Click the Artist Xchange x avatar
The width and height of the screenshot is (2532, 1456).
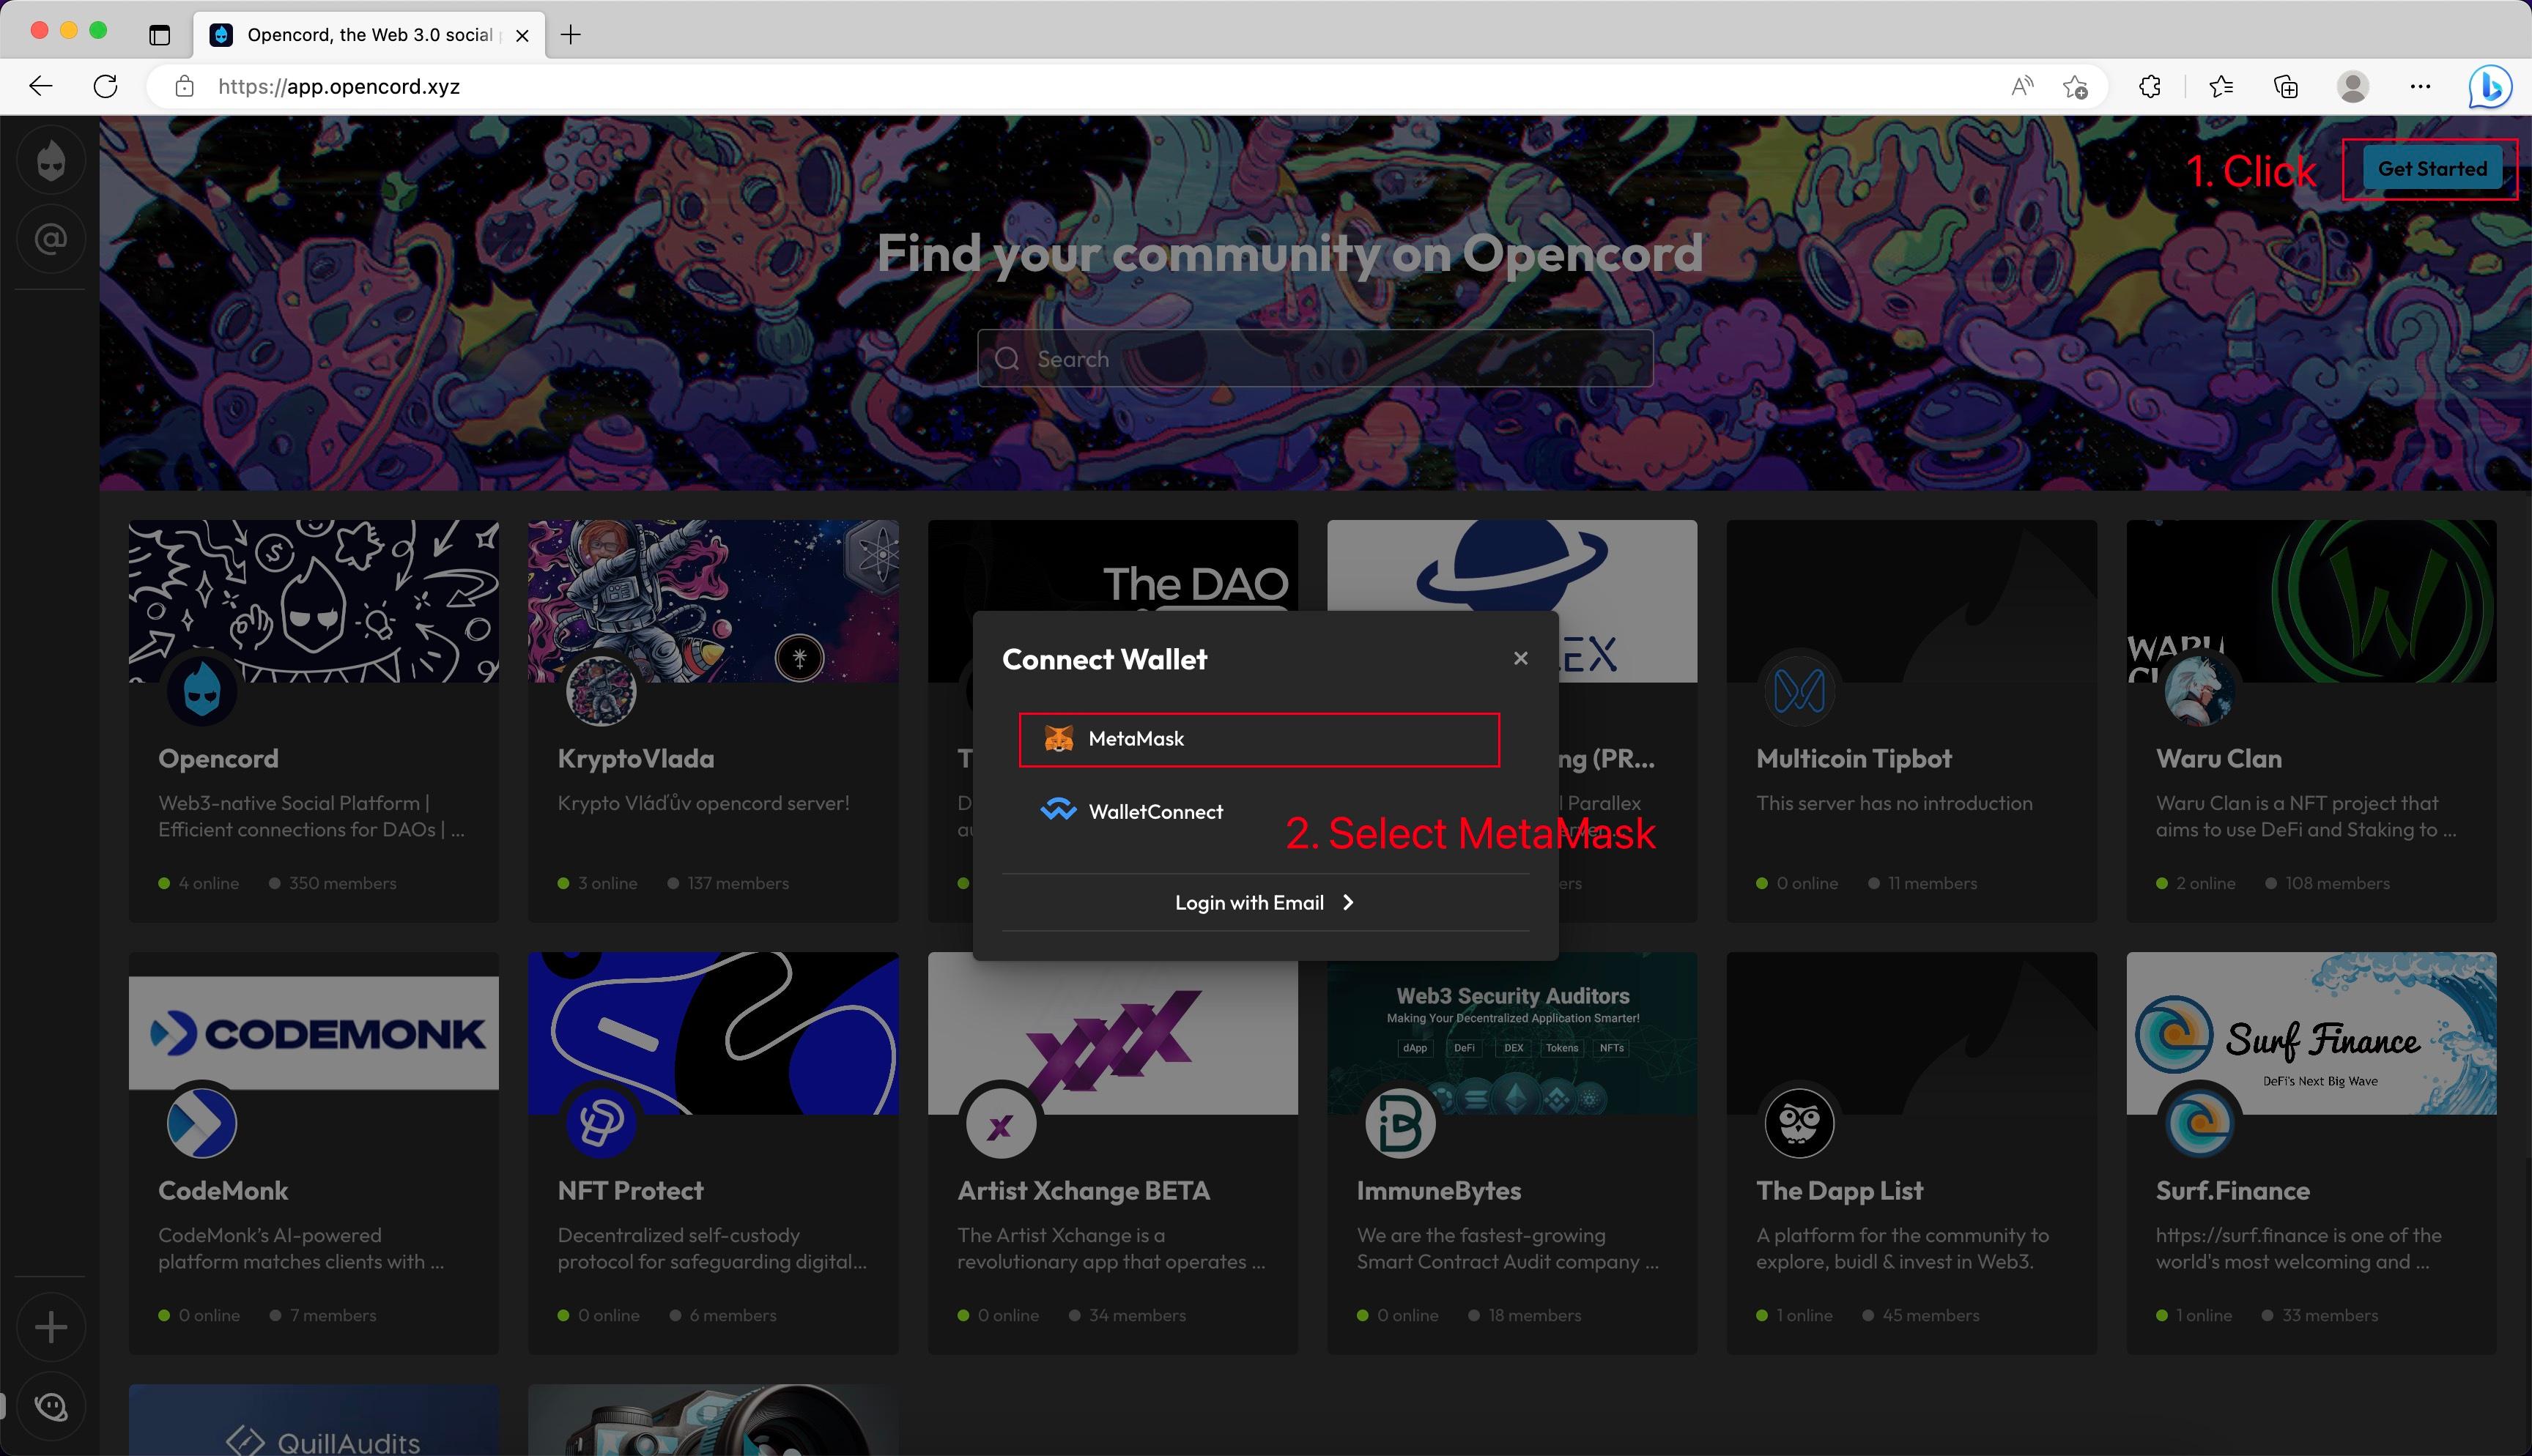[1000, 1123]
